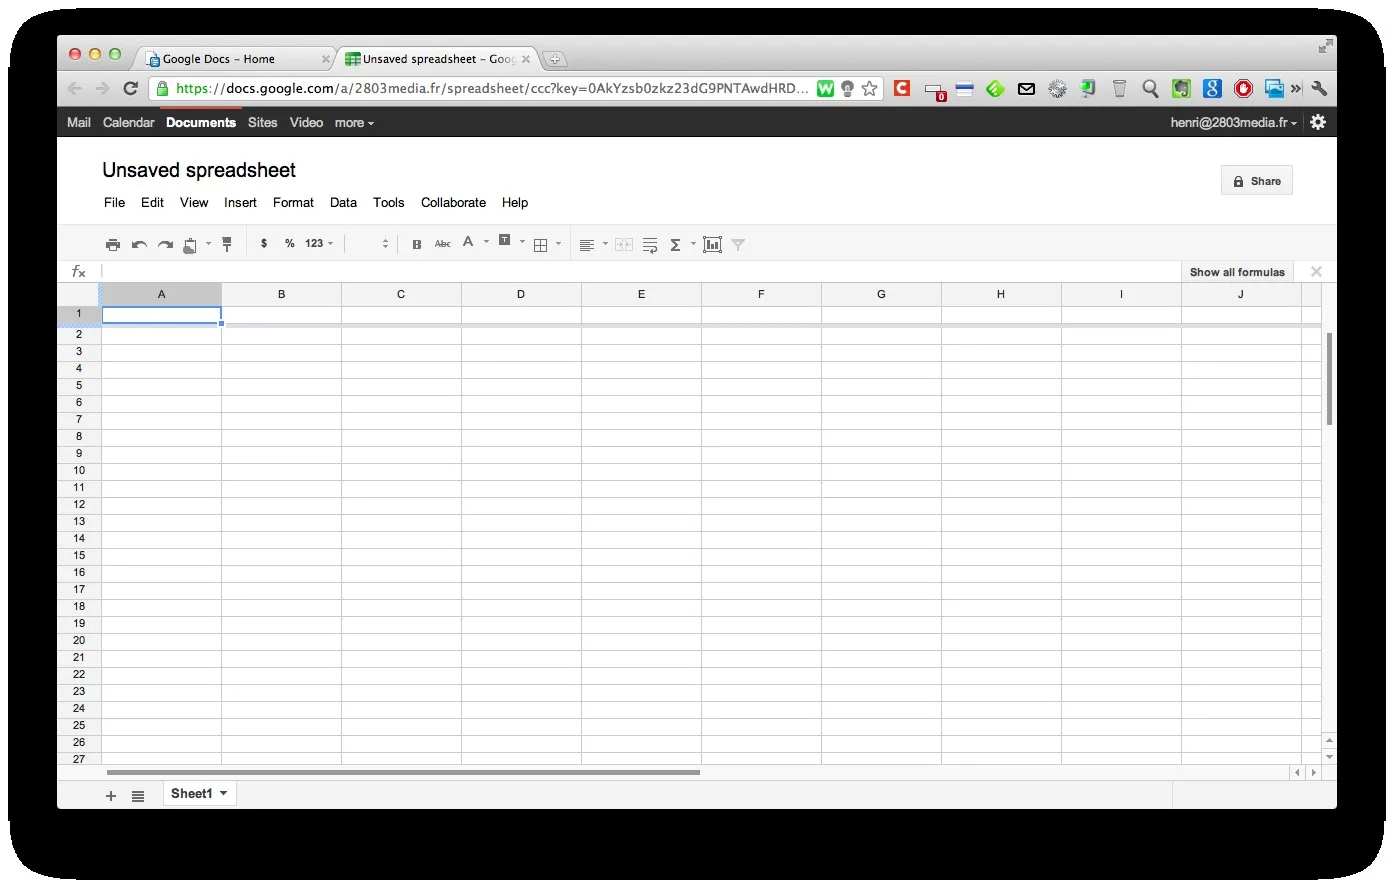Click the Print icon in toolbar

point(113,245)
